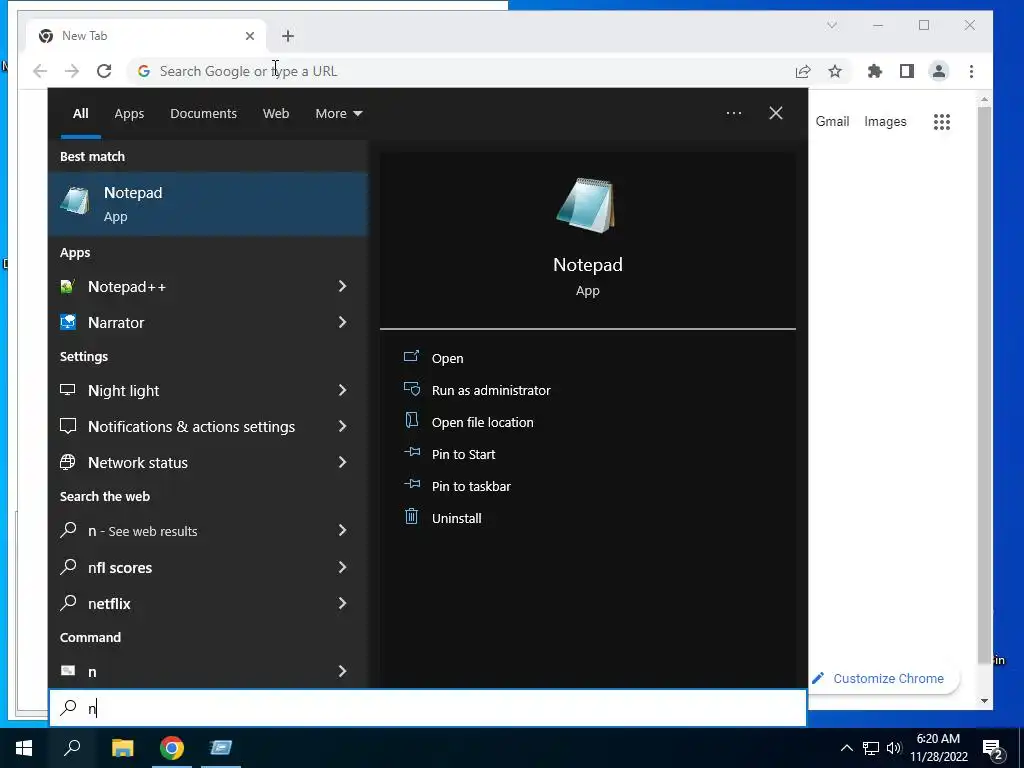Switch to Apps search tab

coord(129,114)
